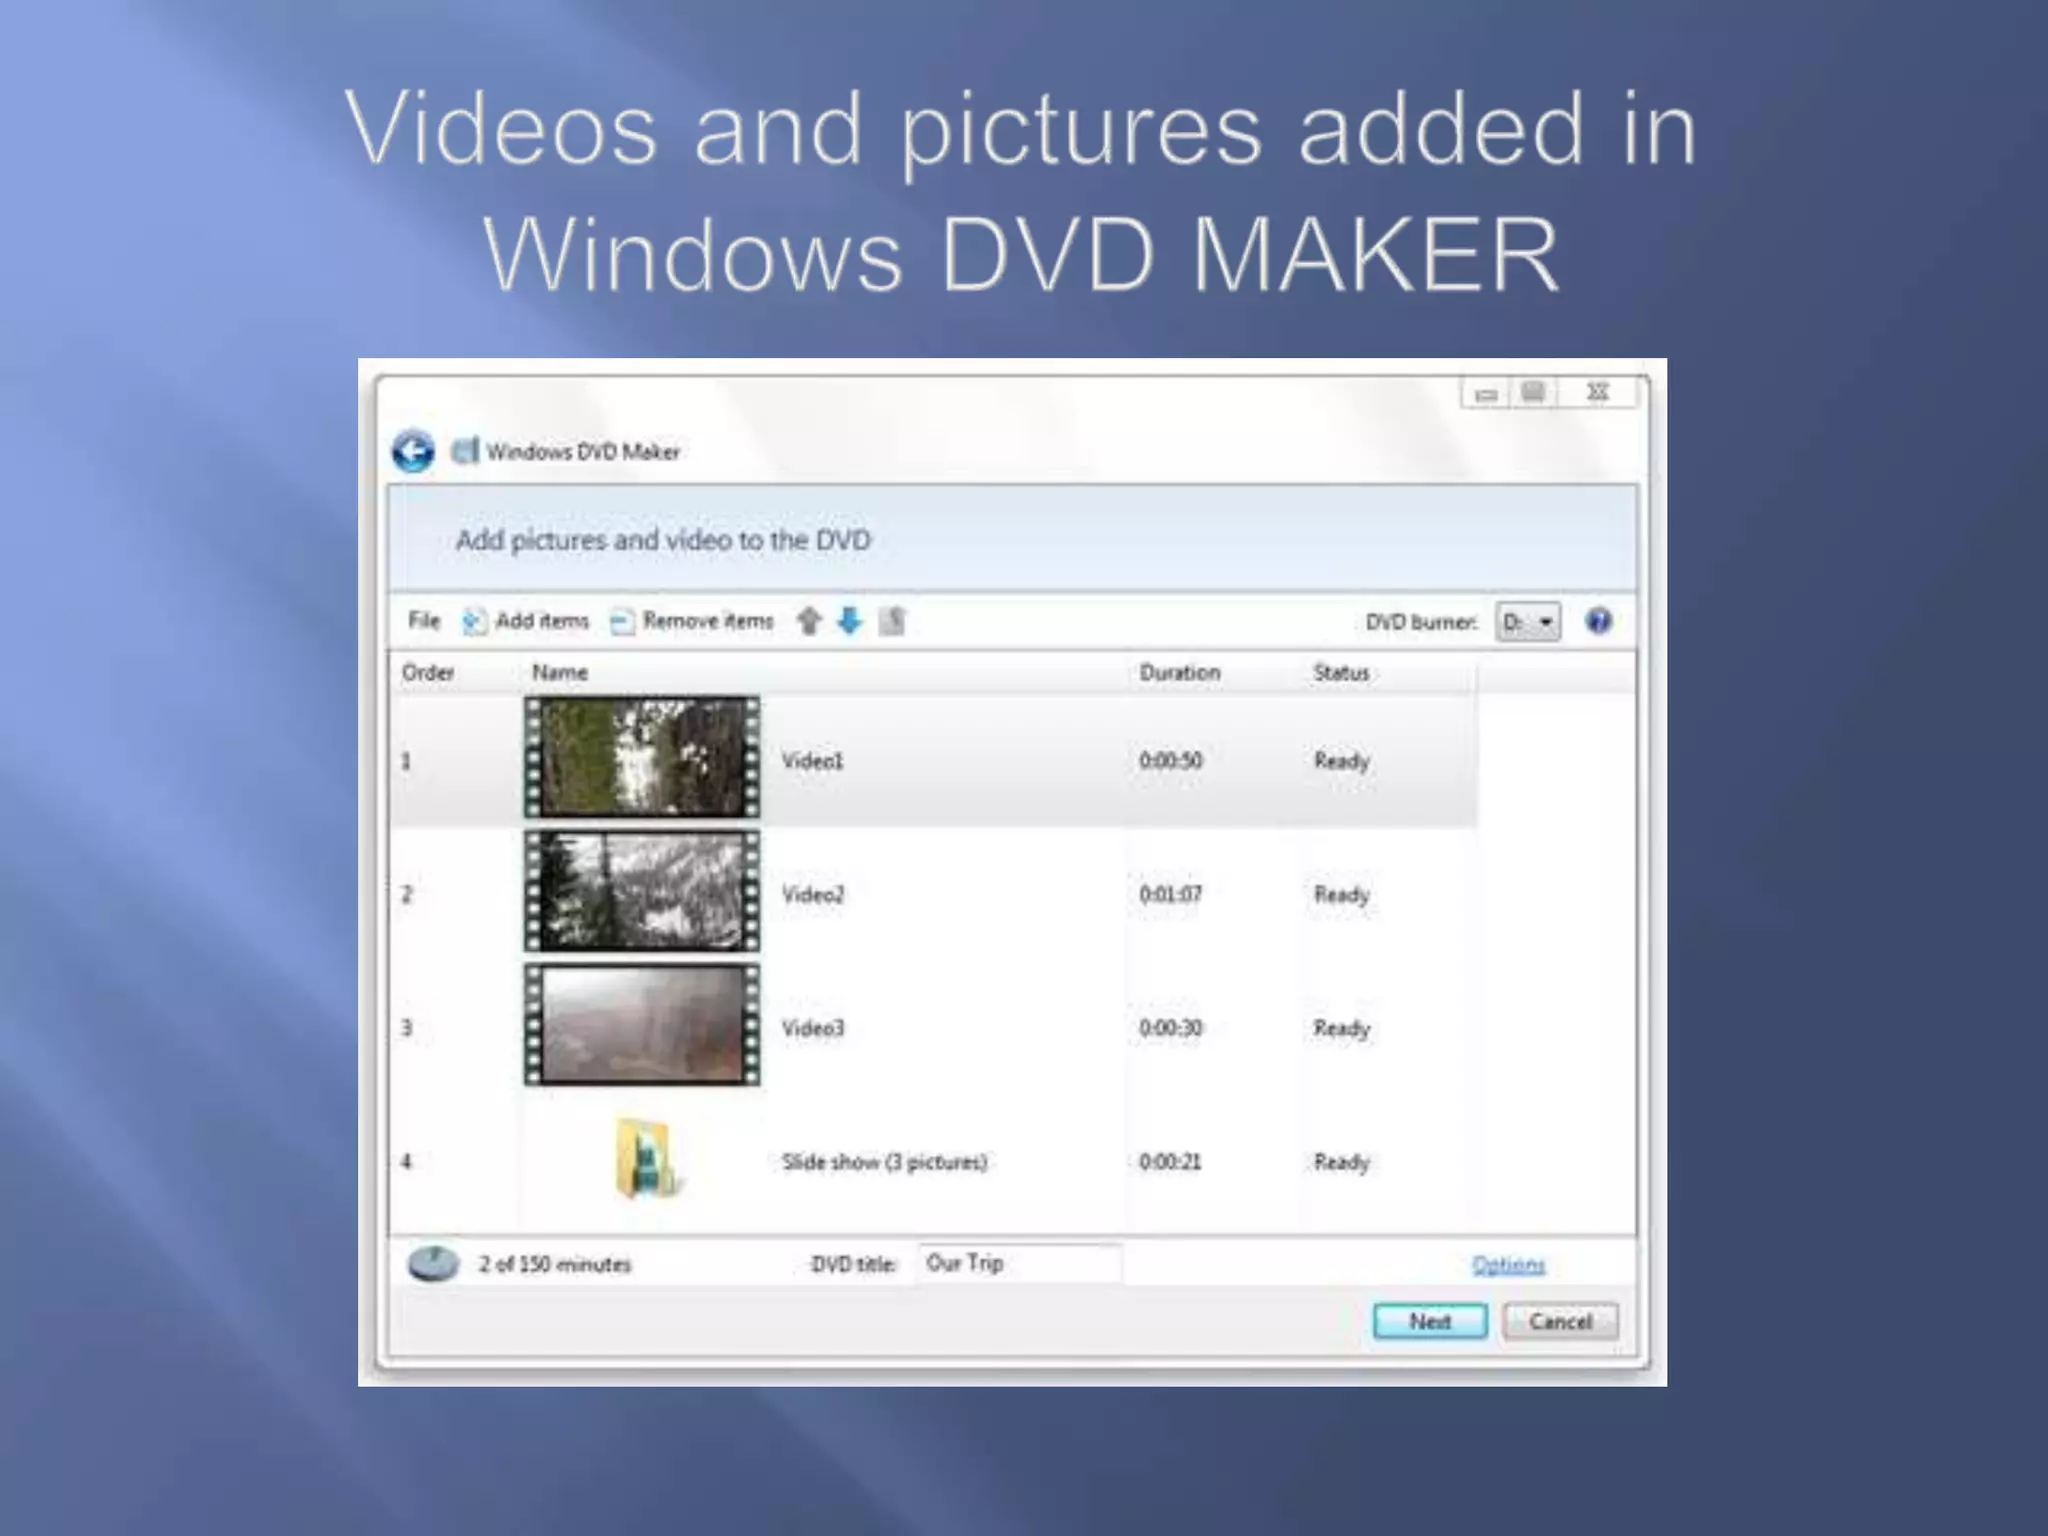Choose Add items in the toolbar
This screenshot has height=1536, width=2048.
542,621
